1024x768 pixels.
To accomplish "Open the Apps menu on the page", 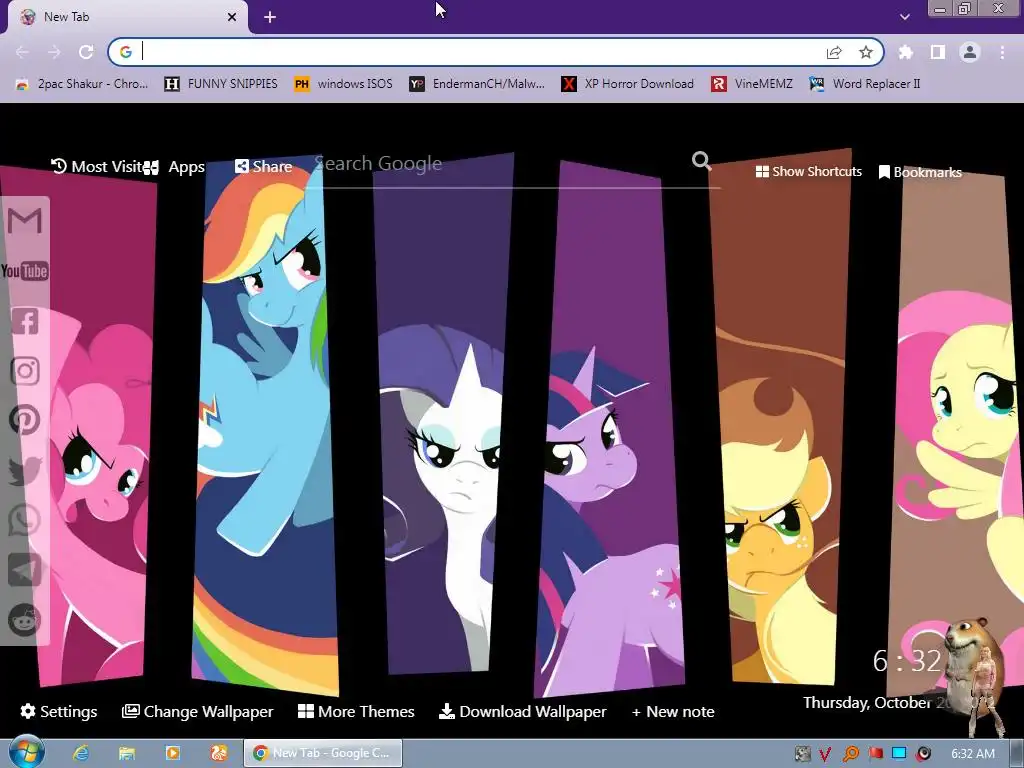I will [175, 167].
